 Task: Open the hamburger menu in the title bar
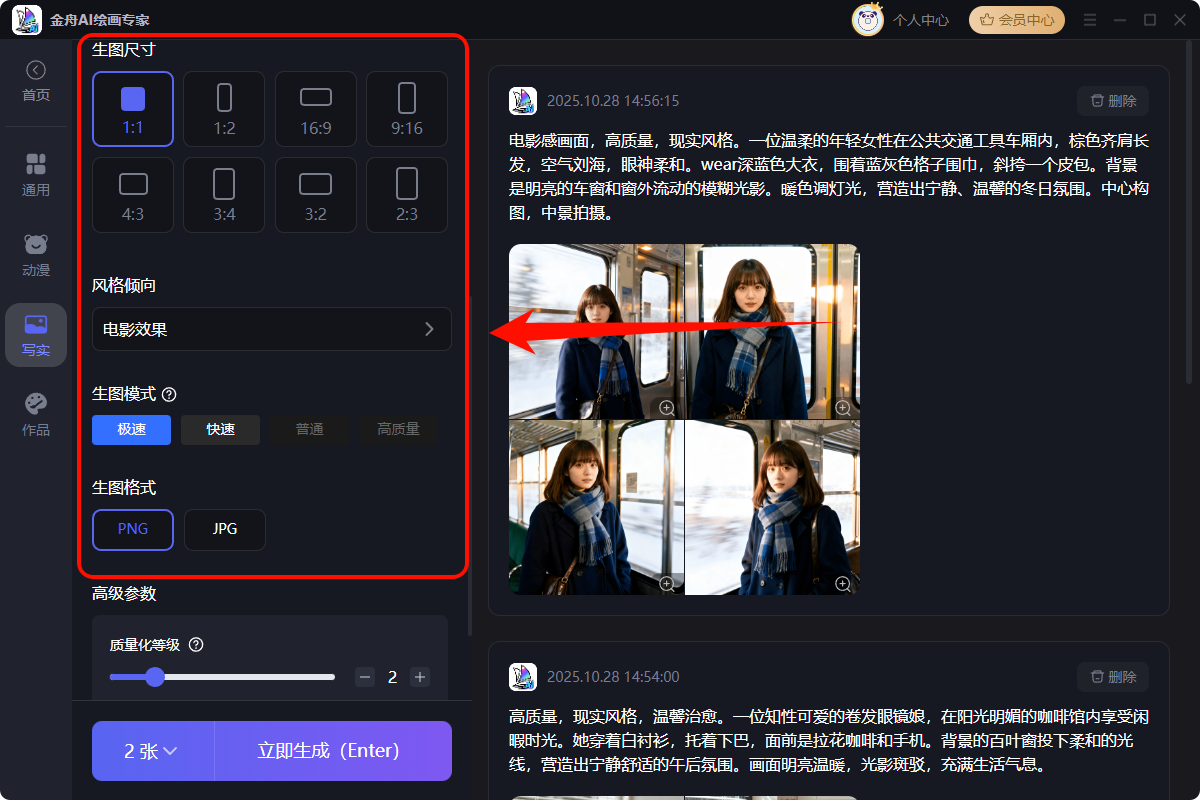pyautogui.click(x=1089, y=19)
